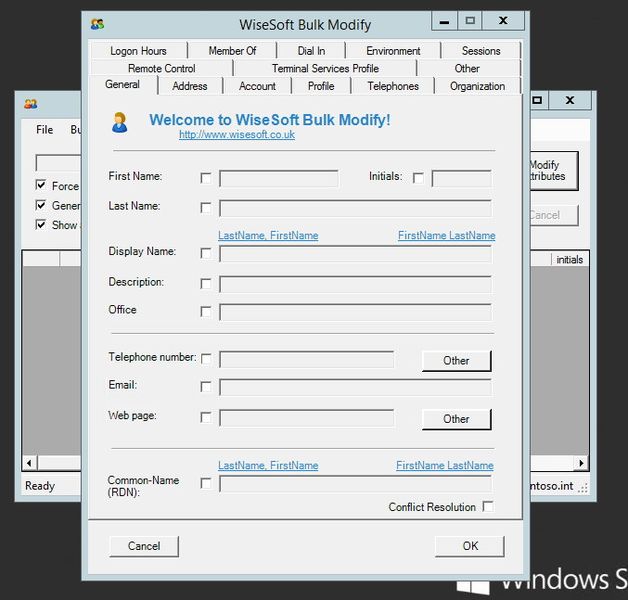The height and width of the screenshot is (600, 628).
Task: Tick the Last Name checkbox
Action: coord(206,208)
